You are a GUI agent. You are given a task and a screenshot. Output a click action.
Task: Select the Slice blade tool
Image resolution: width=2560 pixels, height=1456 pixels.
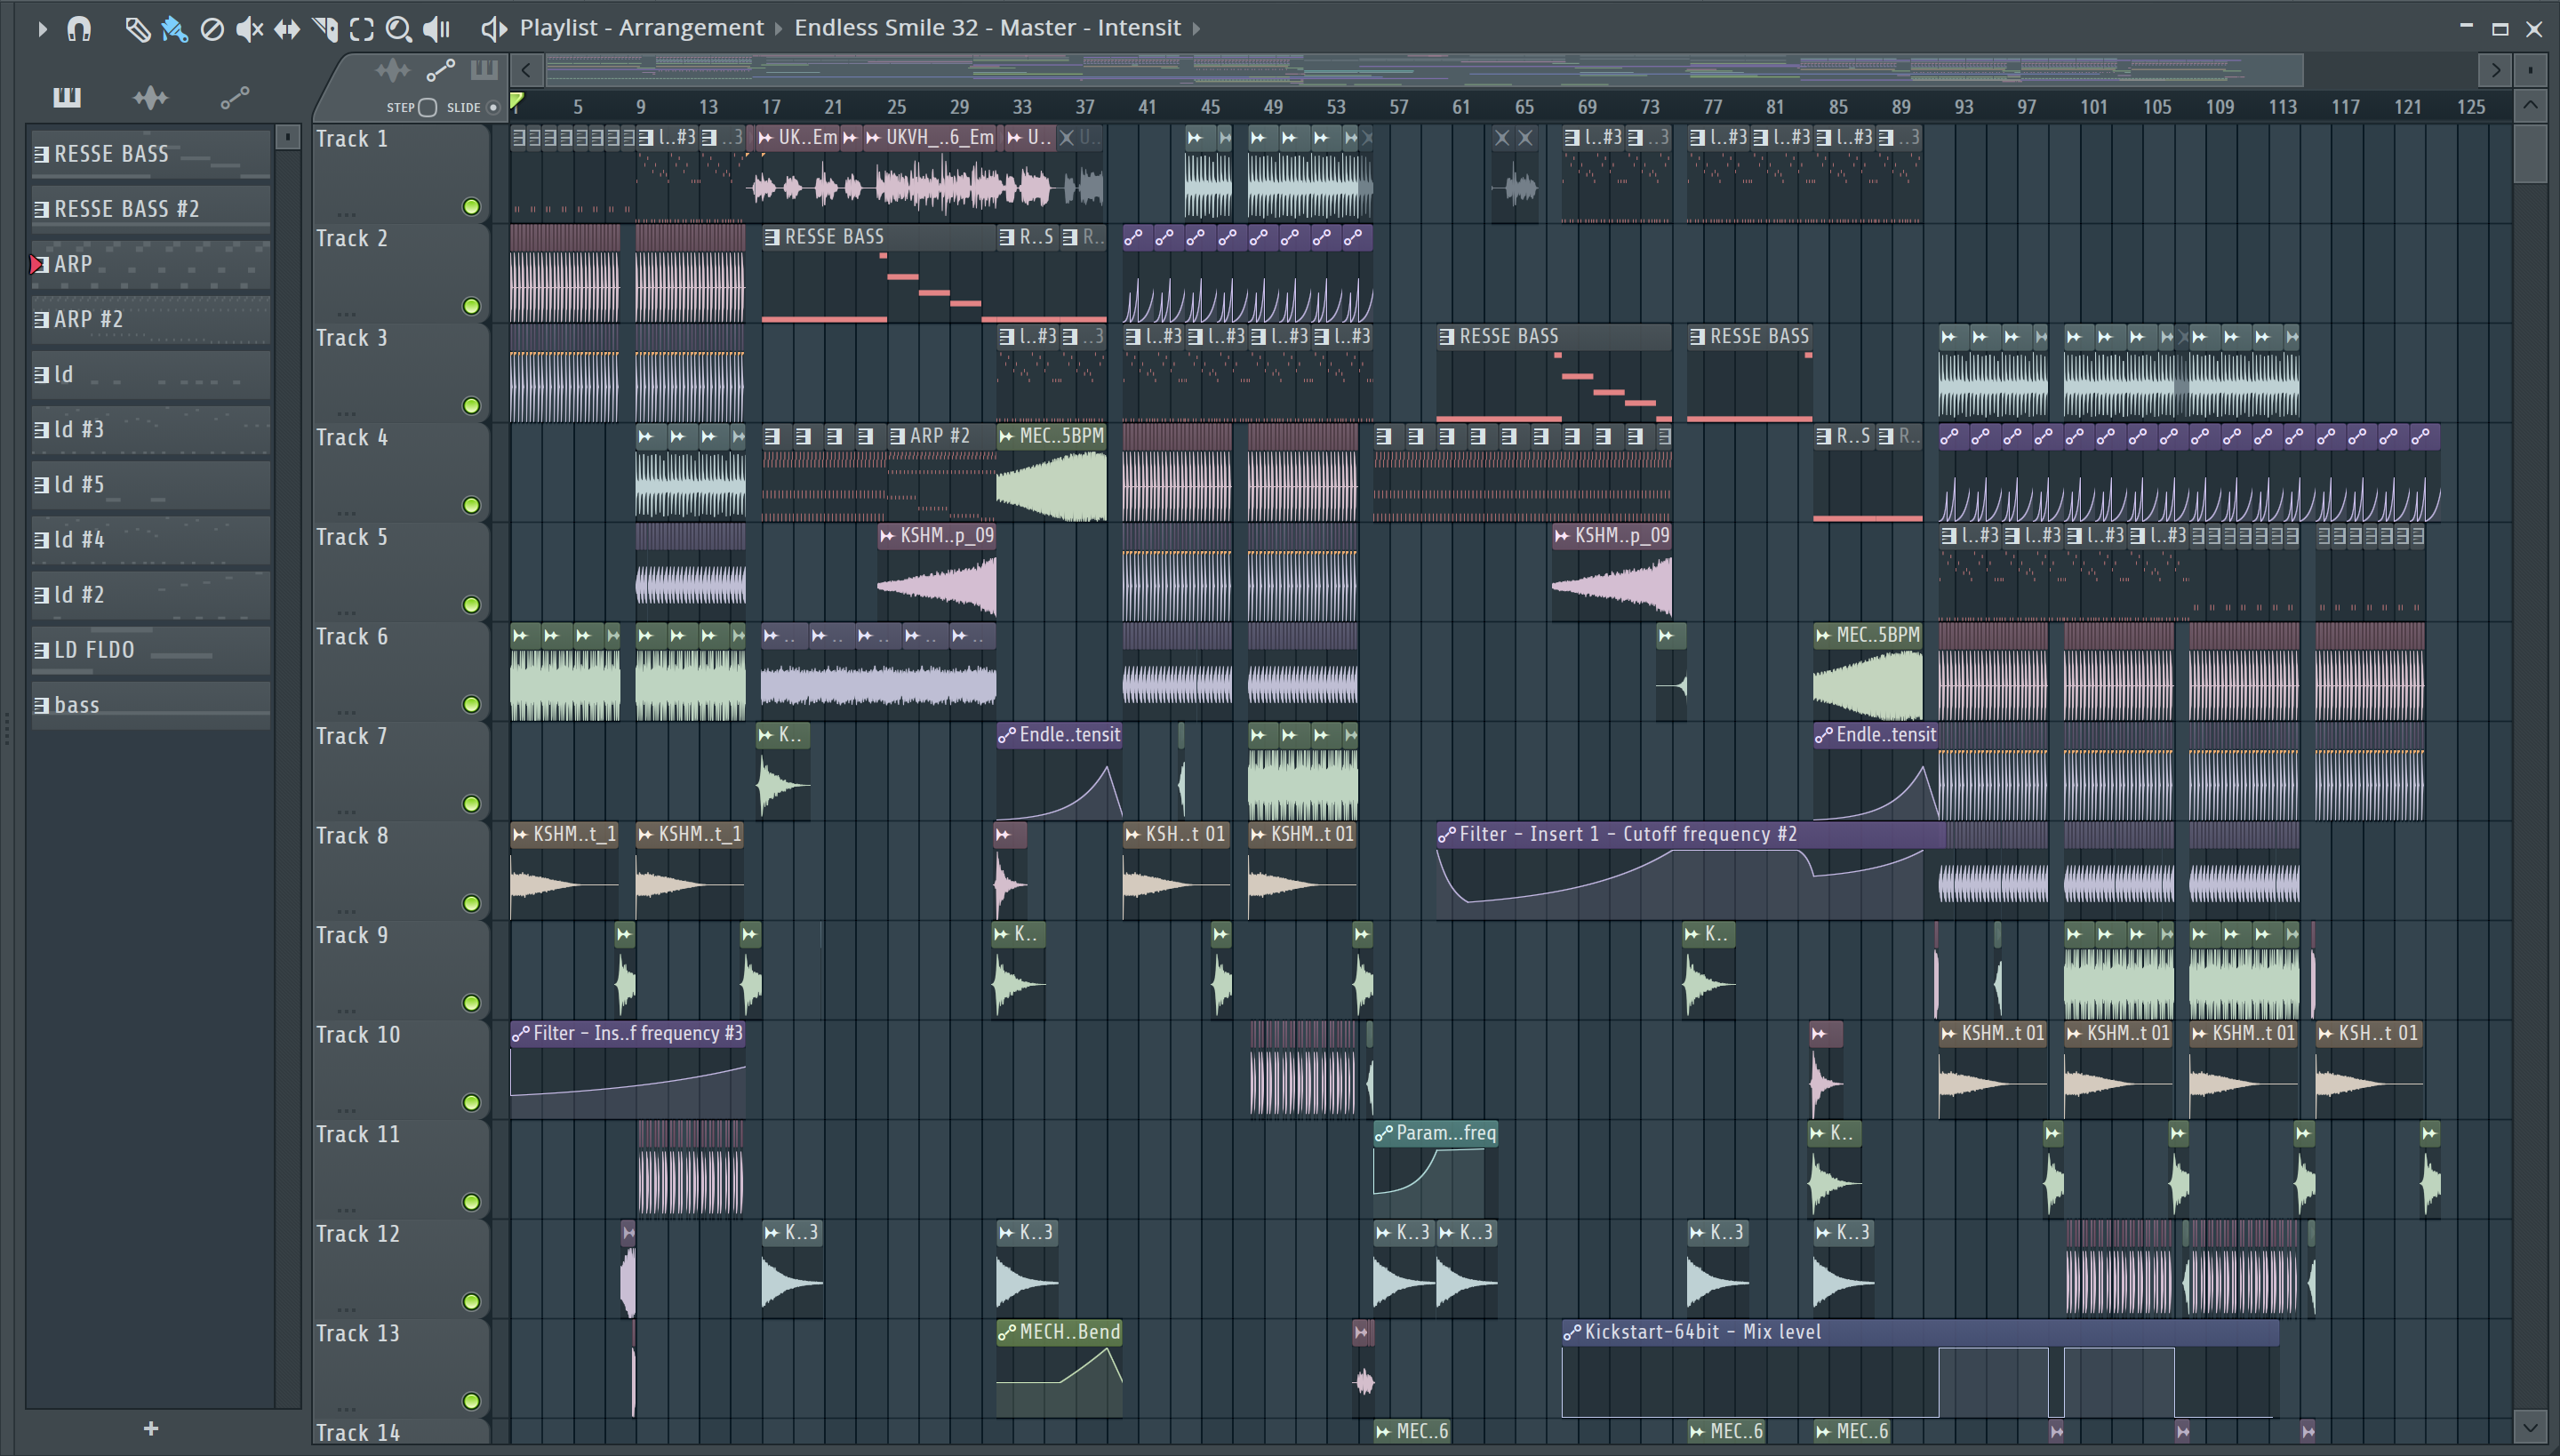(x=325, y=29)
